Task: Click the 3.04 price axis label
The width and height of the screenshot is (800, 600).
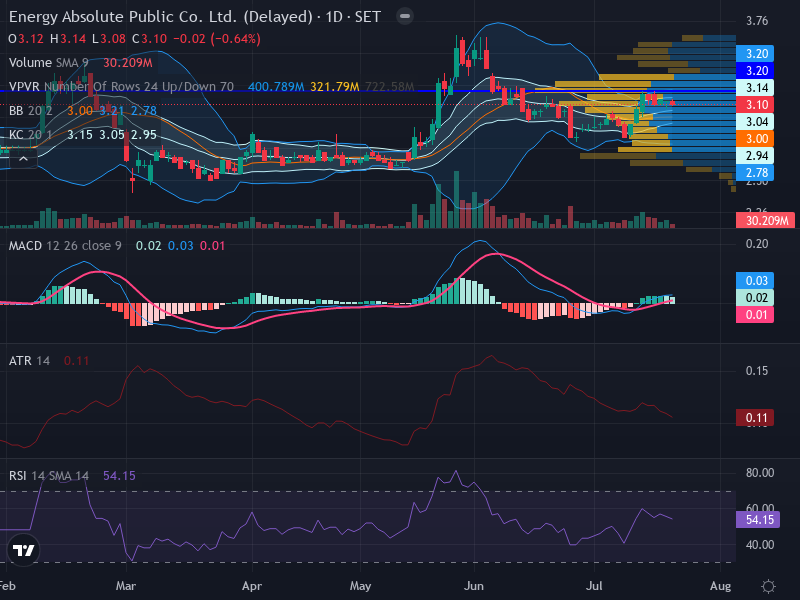Action: (x=755, y=121)
